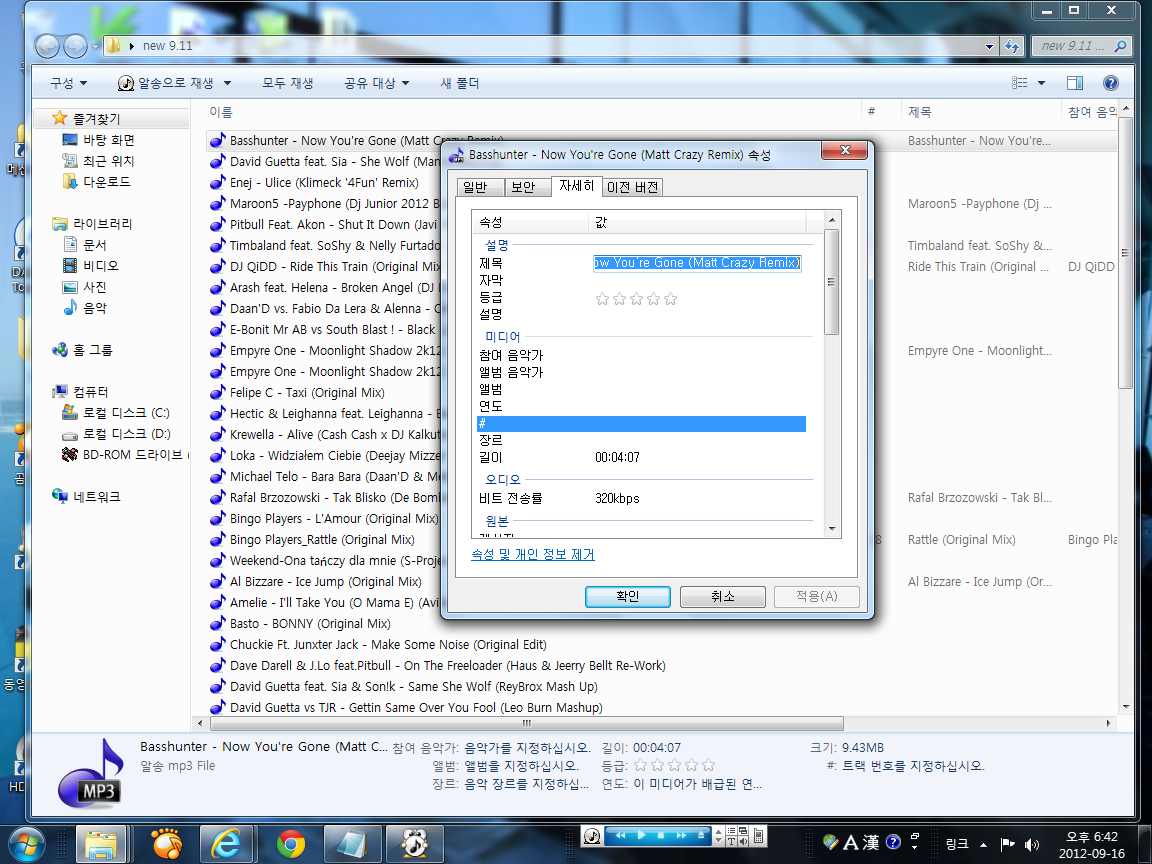Open the address bar history dropdown
The width and height of the screenshot is (1152, 864).
coord(989,46)
